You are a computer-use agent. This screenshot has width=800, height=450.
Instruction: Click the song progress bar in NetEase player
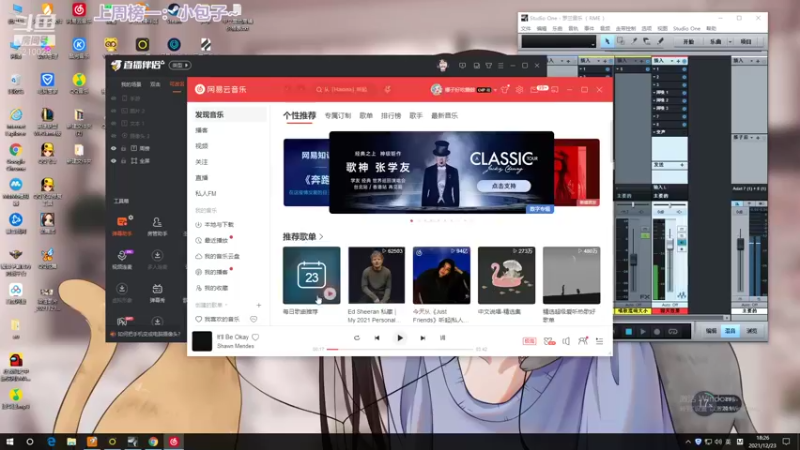(400, 349)
